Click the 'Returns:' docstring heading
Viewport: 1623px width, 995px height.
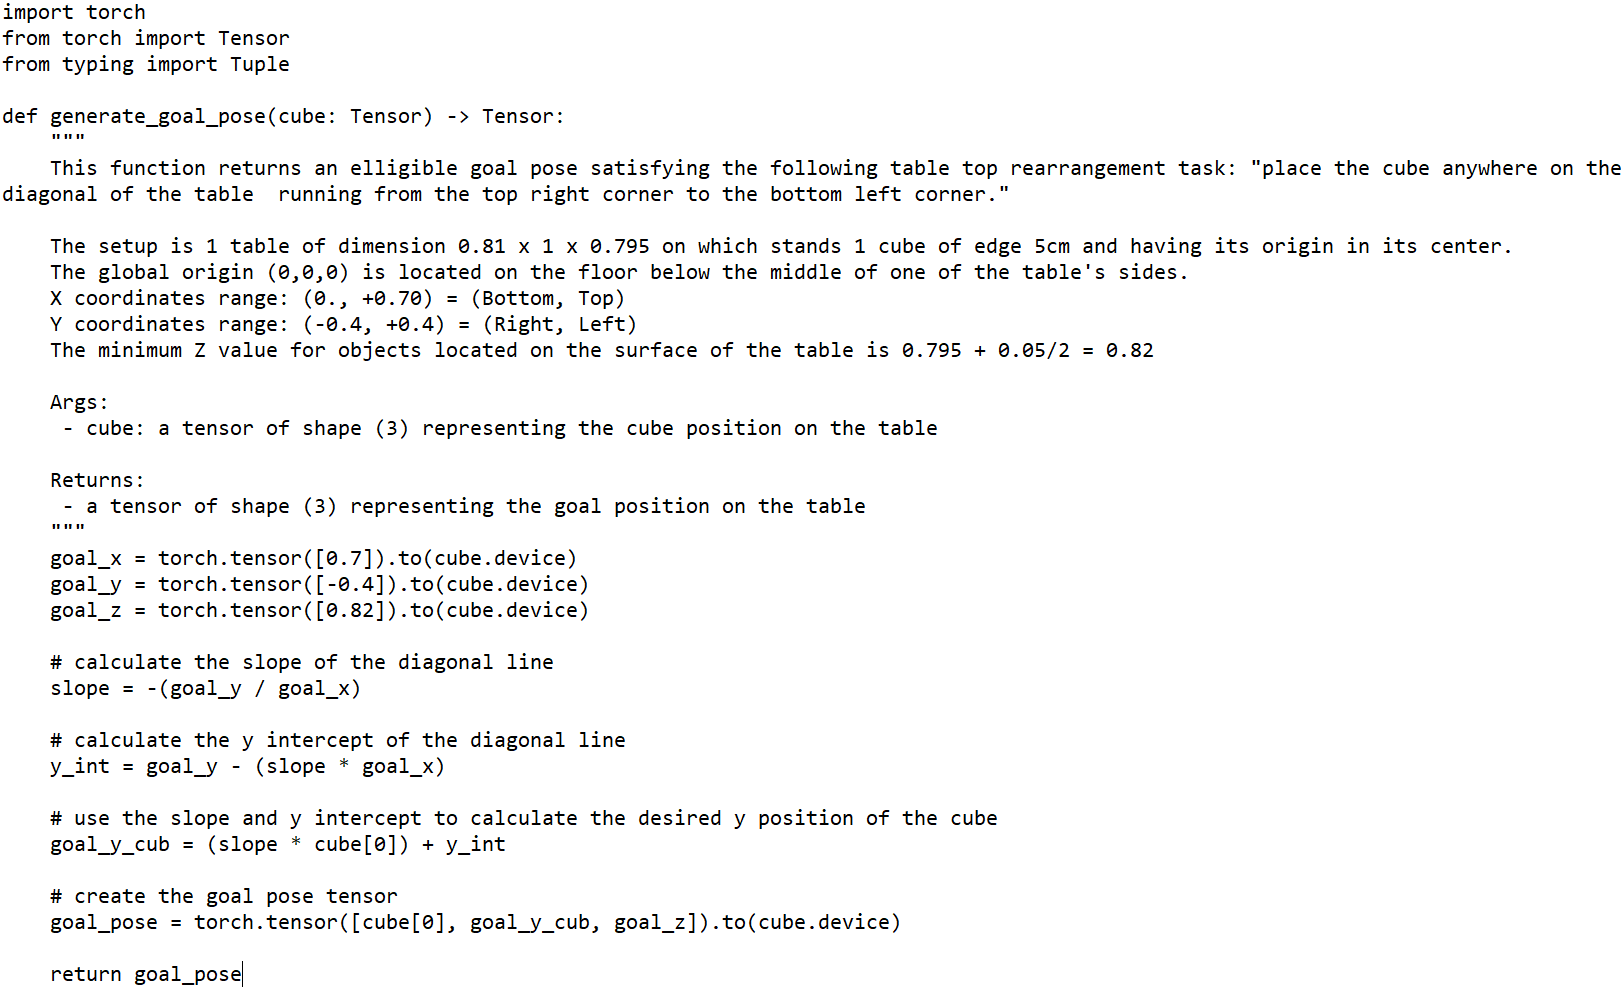[x=97, y=480]
